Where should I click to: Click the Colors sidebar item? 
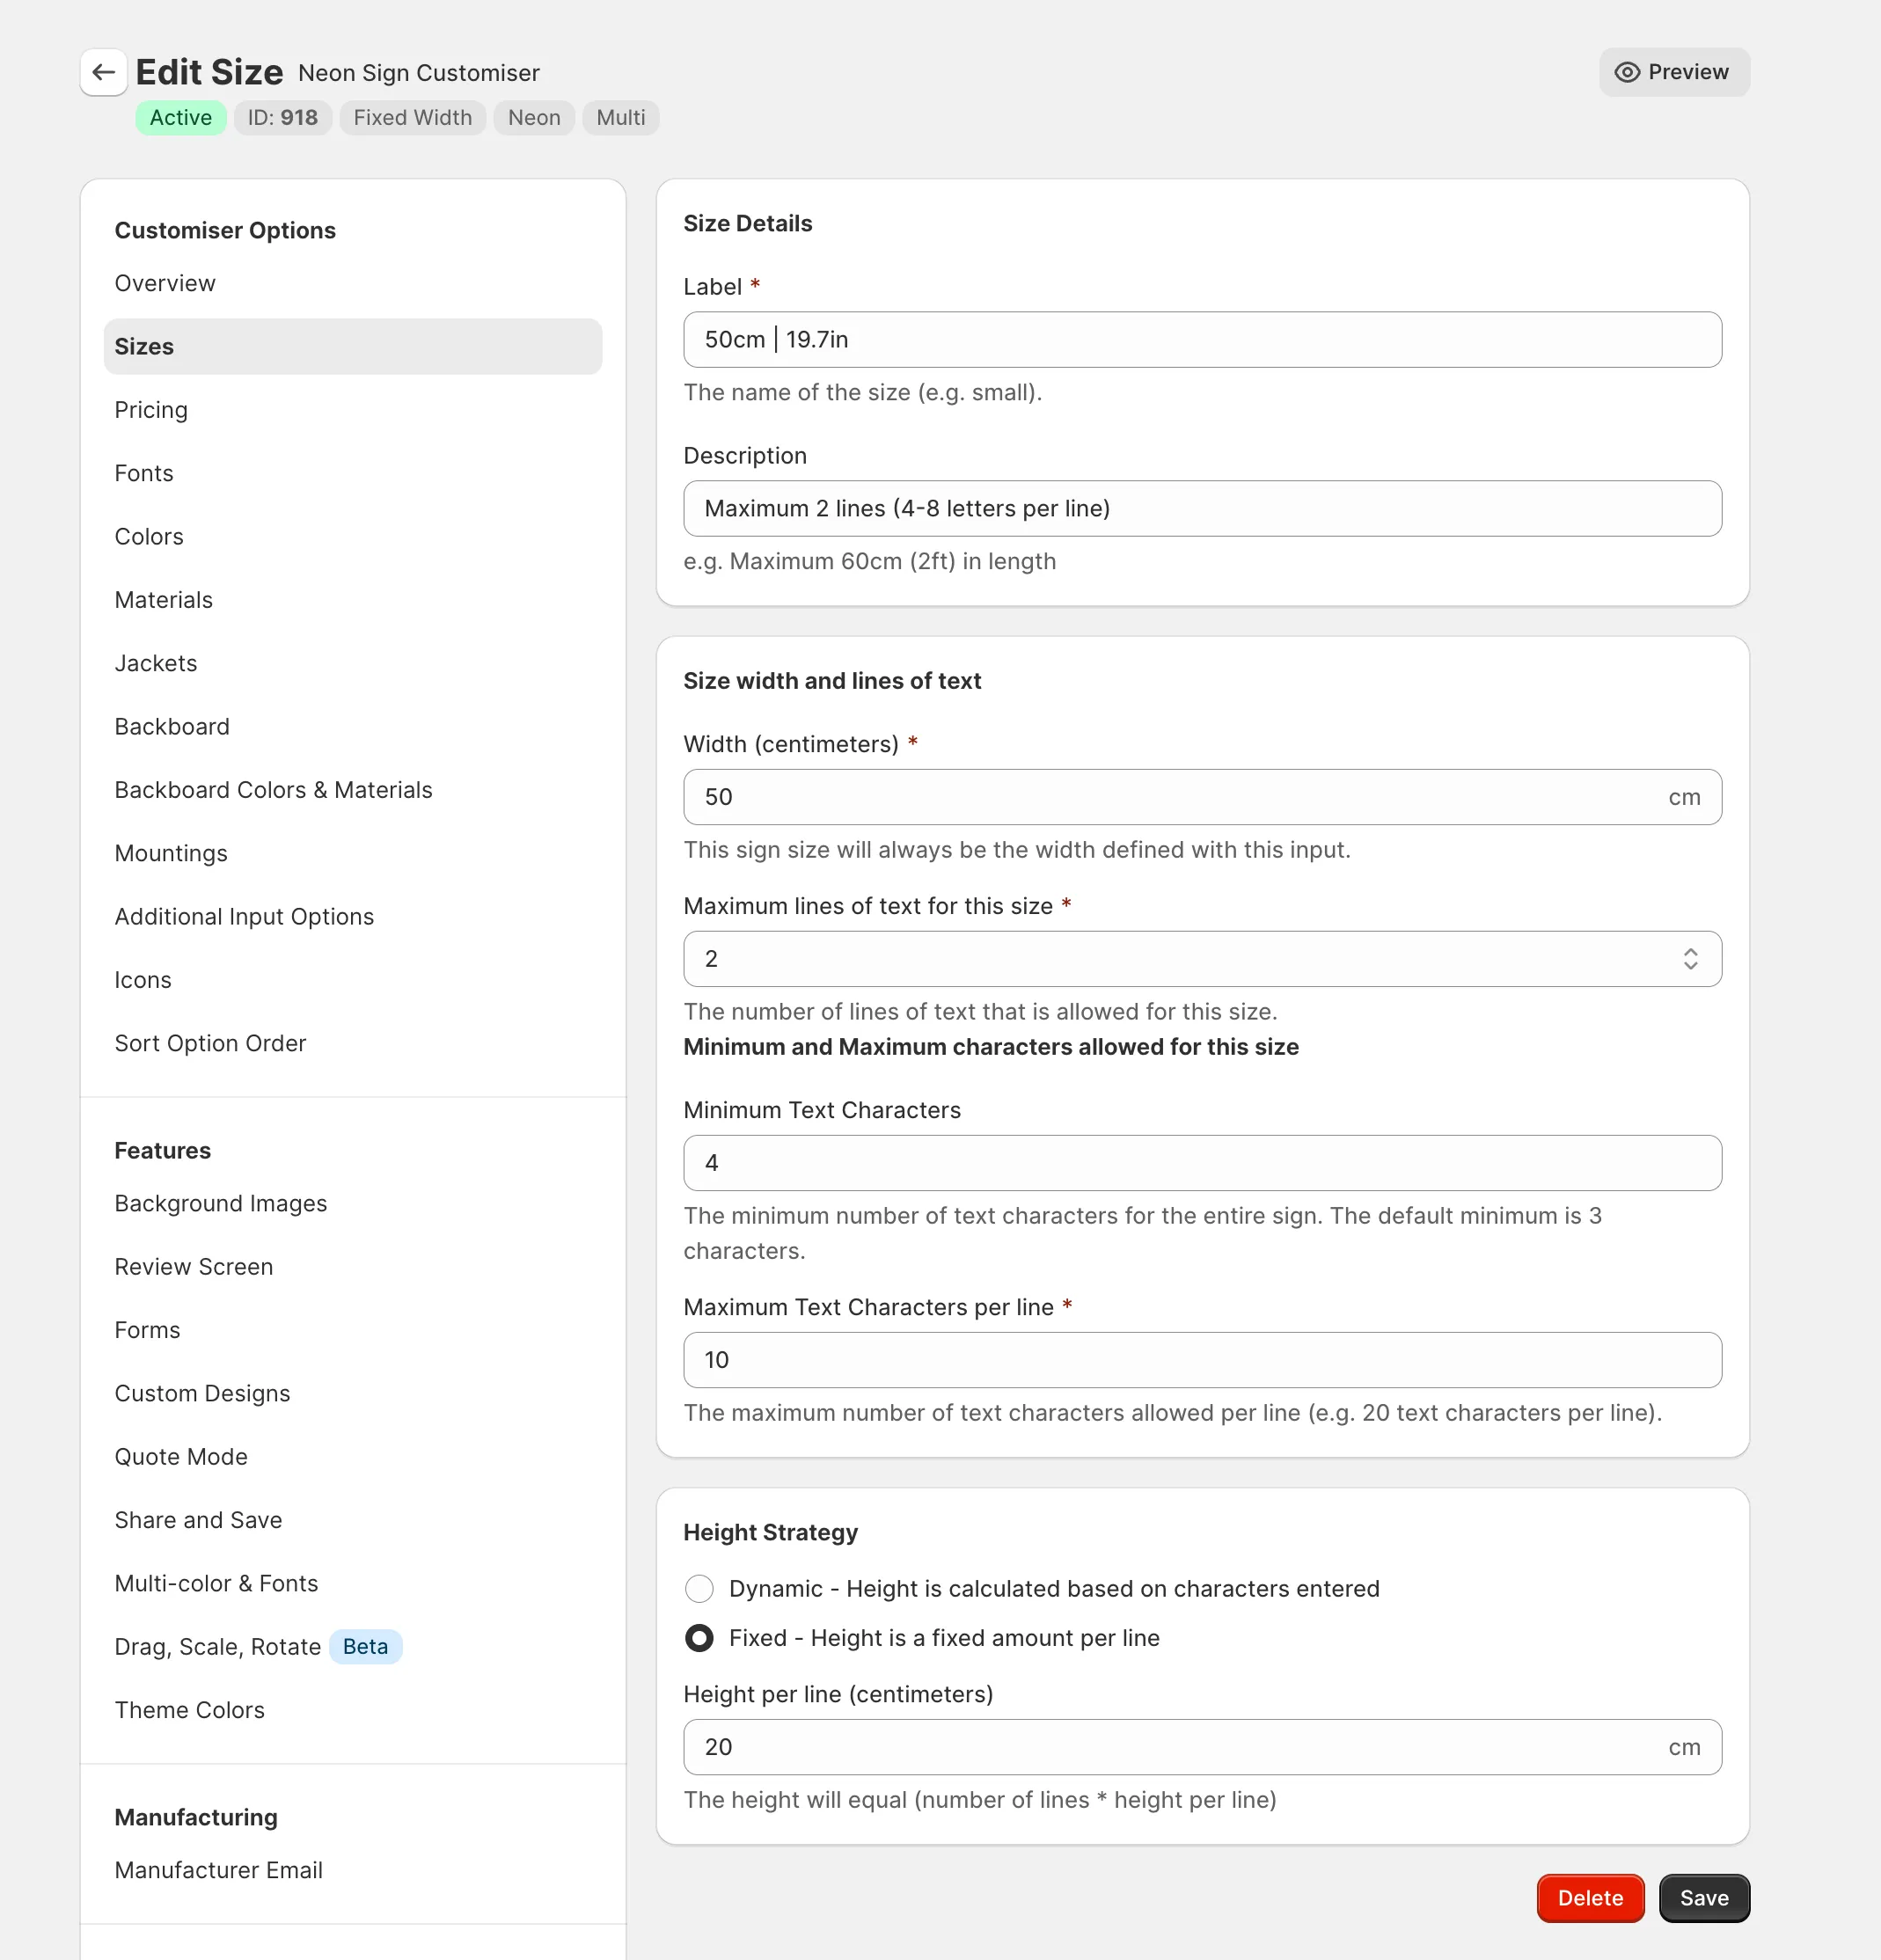click(149, 536)
